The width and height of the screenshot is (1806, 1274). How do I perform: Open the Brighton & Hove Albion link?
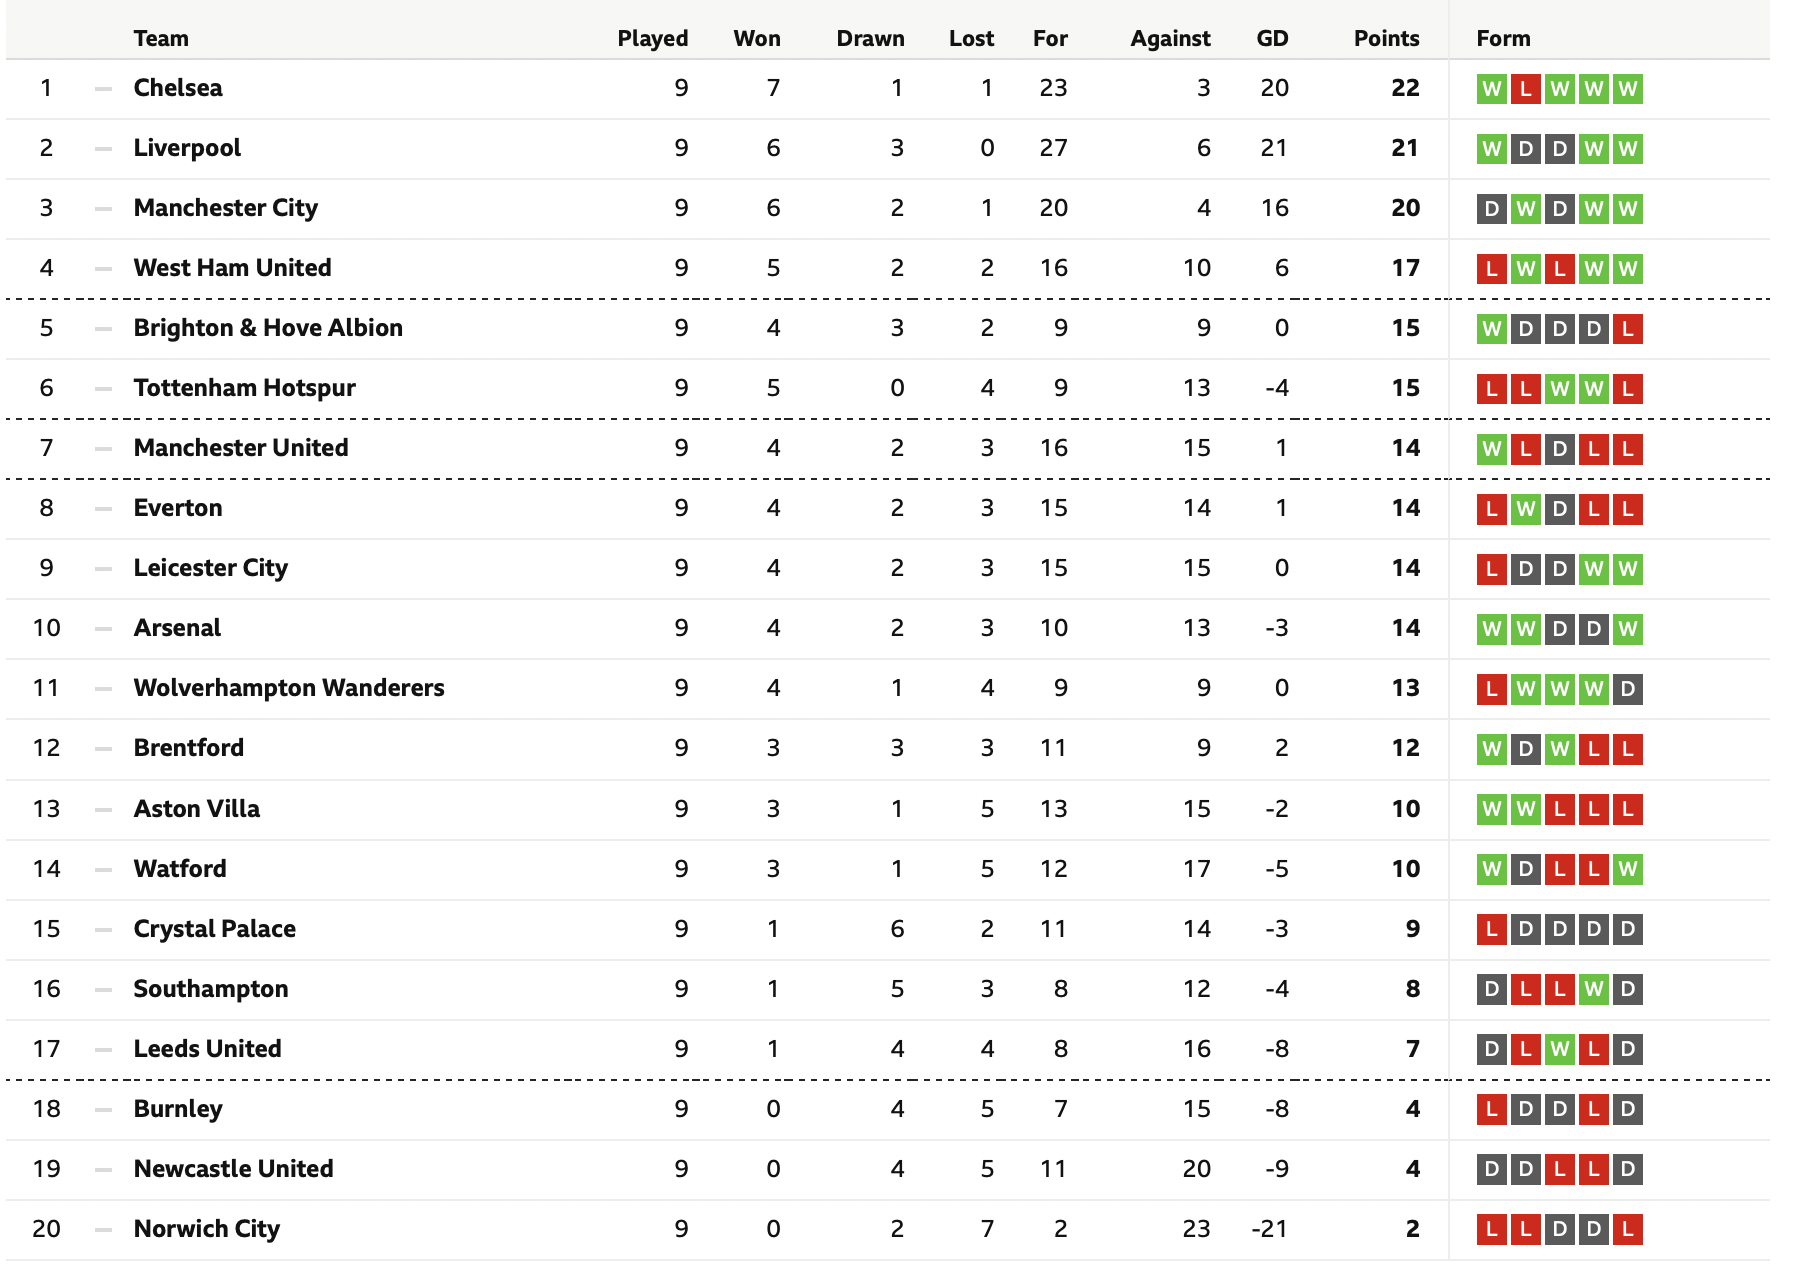click(268, 328)
